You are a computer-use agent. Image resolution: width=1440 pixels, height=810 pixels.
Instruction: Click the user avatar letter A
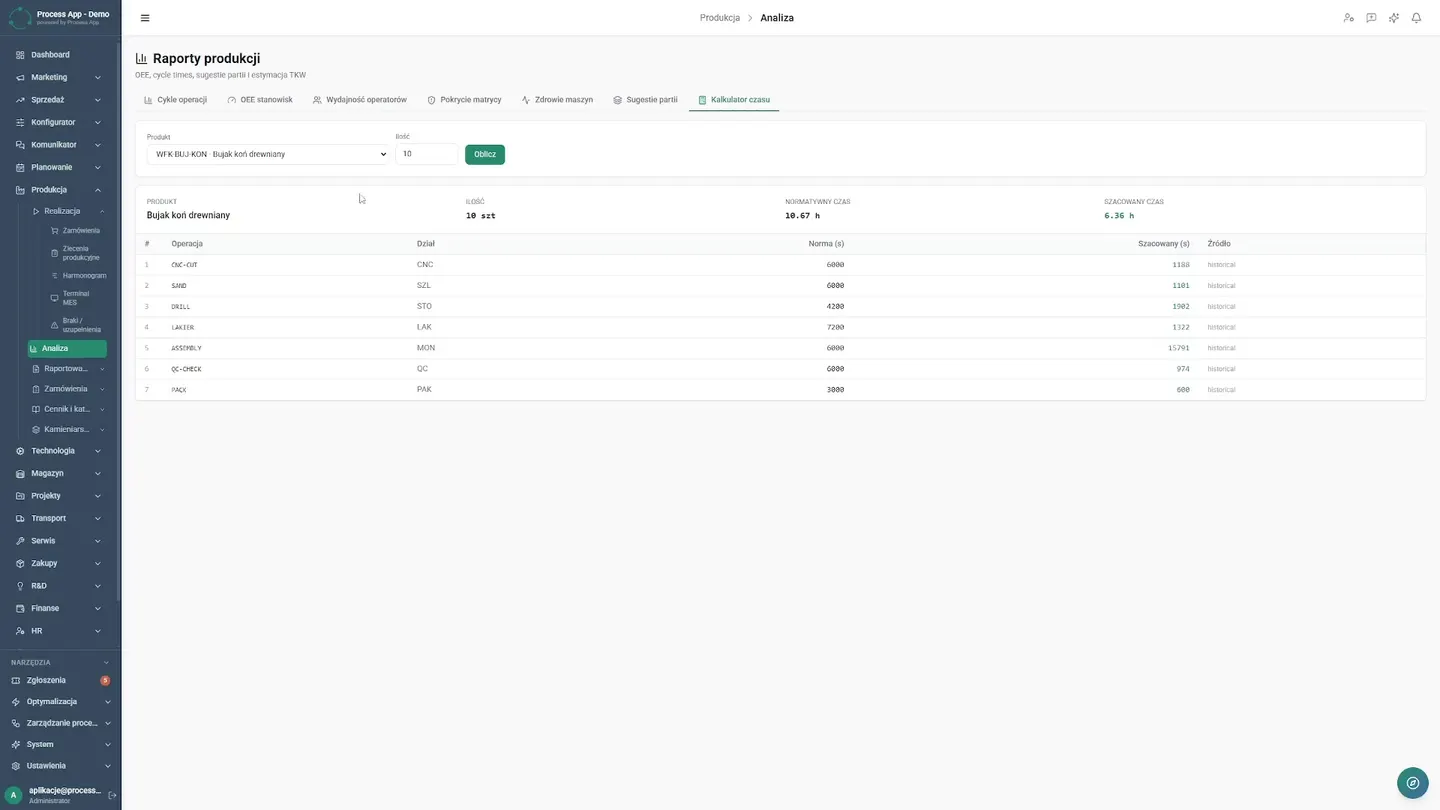coord(13,795)
